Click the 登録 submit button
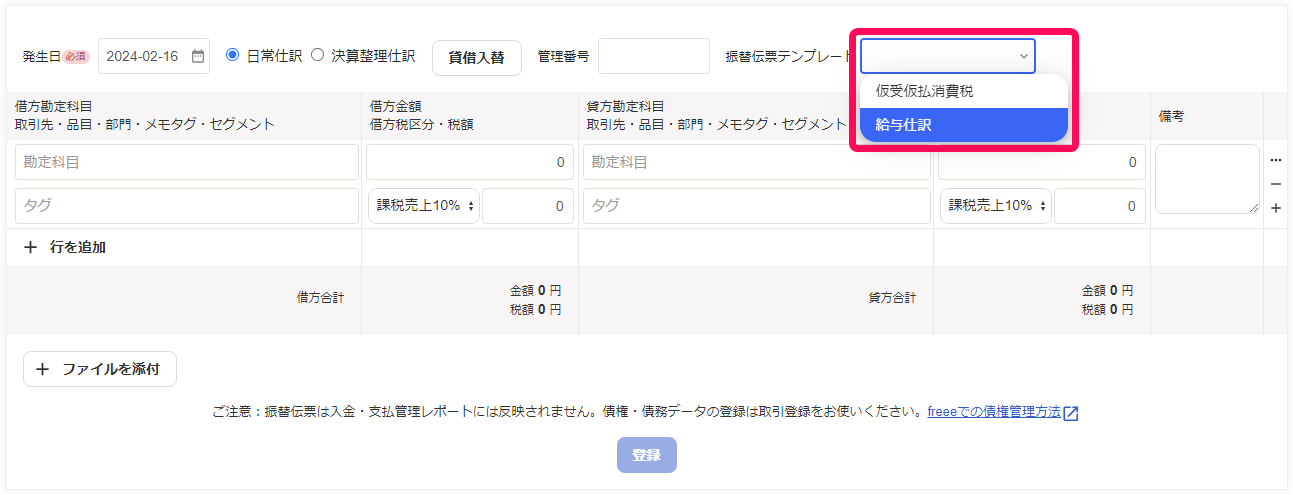Viewport: 1293px width, 495px height. click(x=647, y=455)
